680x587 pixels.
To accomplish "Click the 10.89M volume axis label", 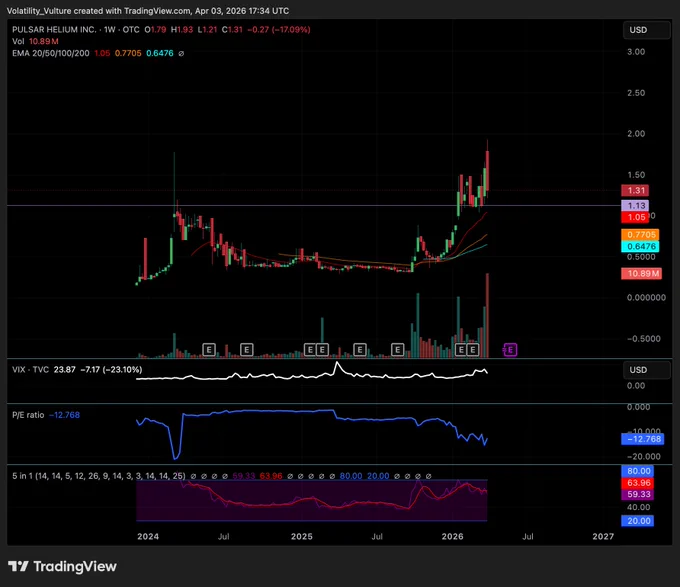I will [x=641, y=274].
